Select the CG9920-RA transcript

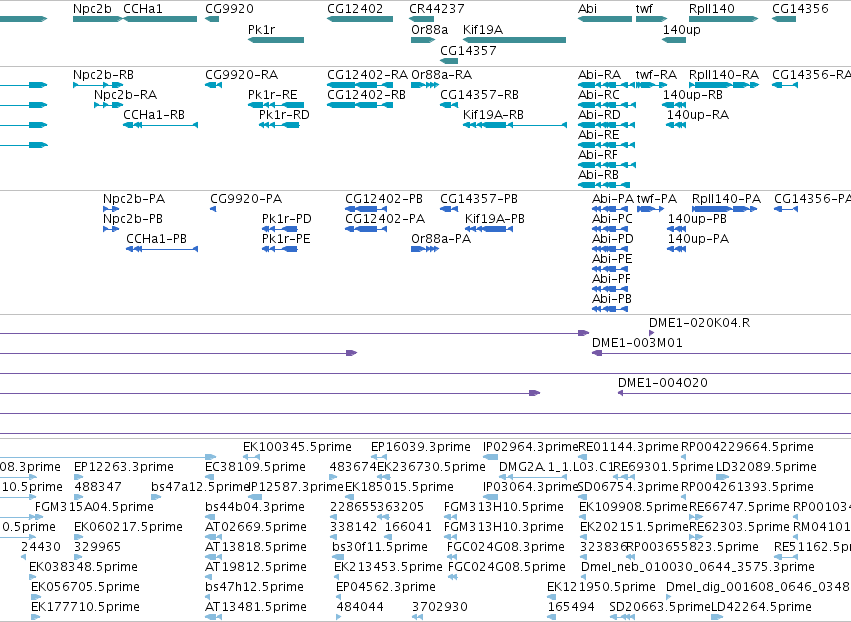(x=213, y=85)
